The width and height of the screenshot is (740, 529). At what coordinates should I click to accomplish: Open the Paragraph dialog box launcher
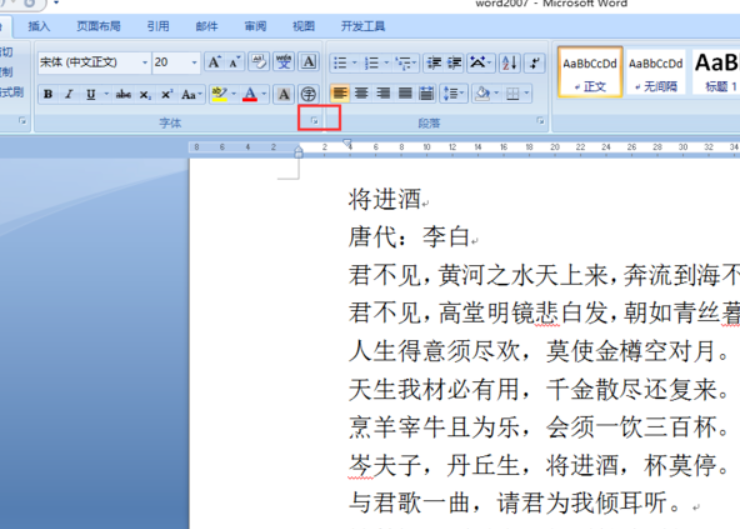pyautogui.click(x=540, y=121)
